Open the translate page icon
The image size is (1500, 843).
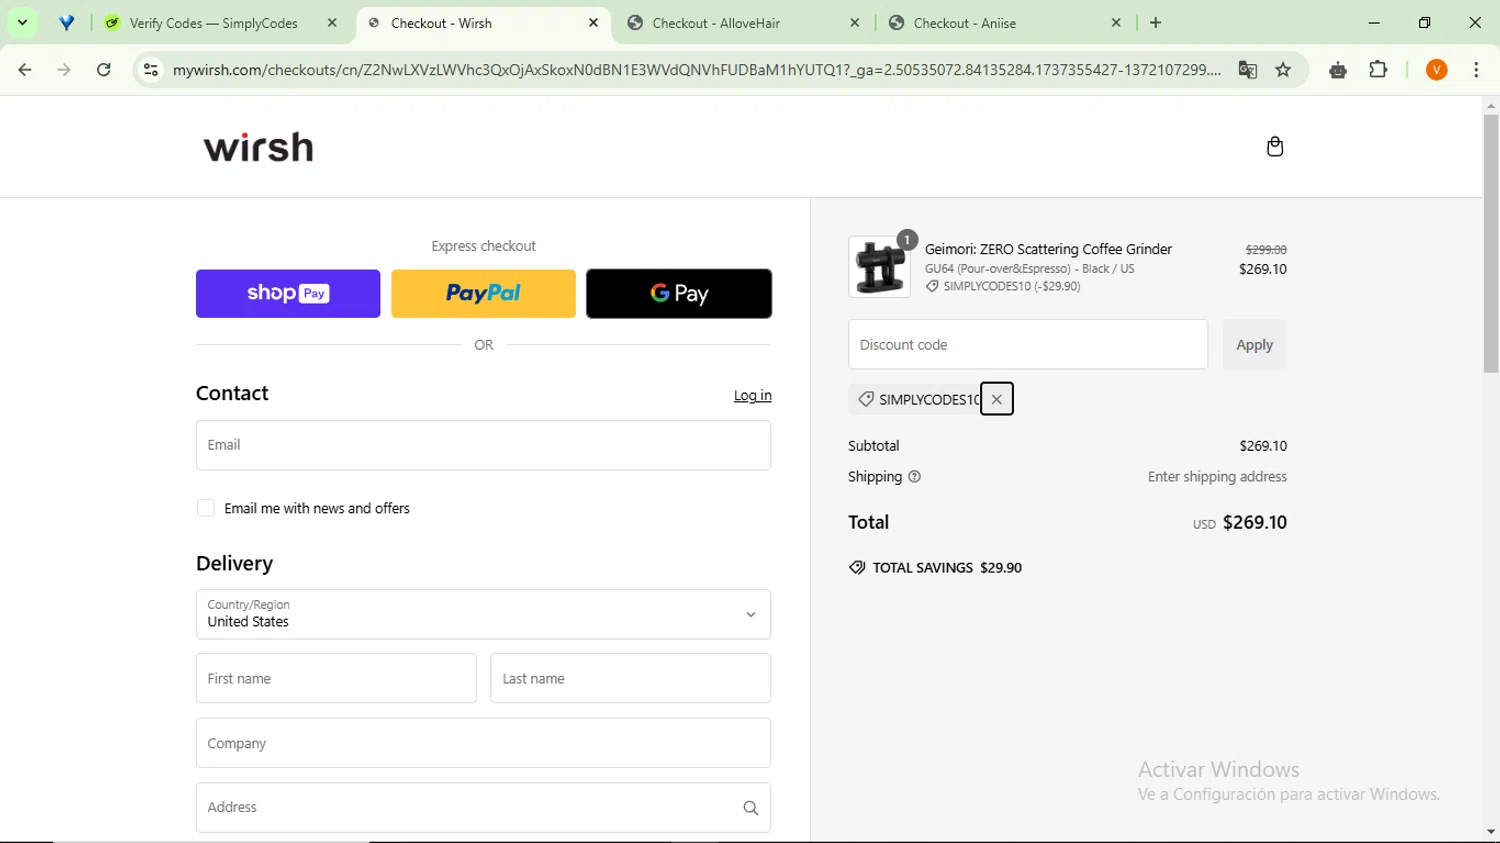tap(1247, 70)
